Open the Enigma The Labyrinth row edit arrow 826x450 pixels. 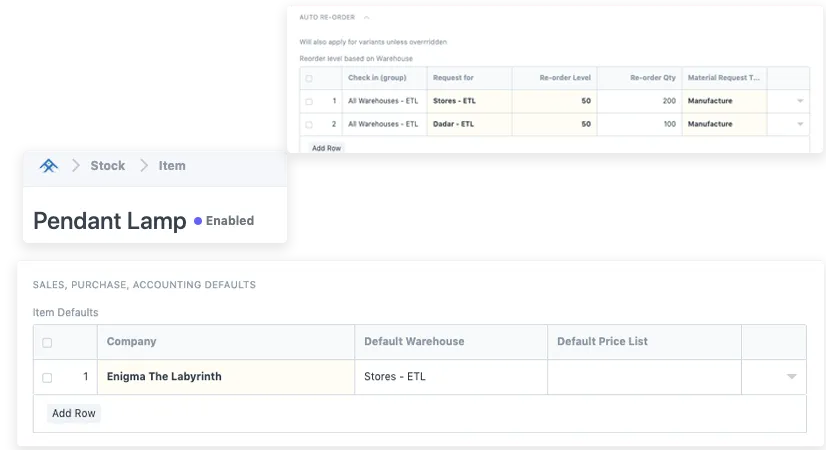[791, 377]
